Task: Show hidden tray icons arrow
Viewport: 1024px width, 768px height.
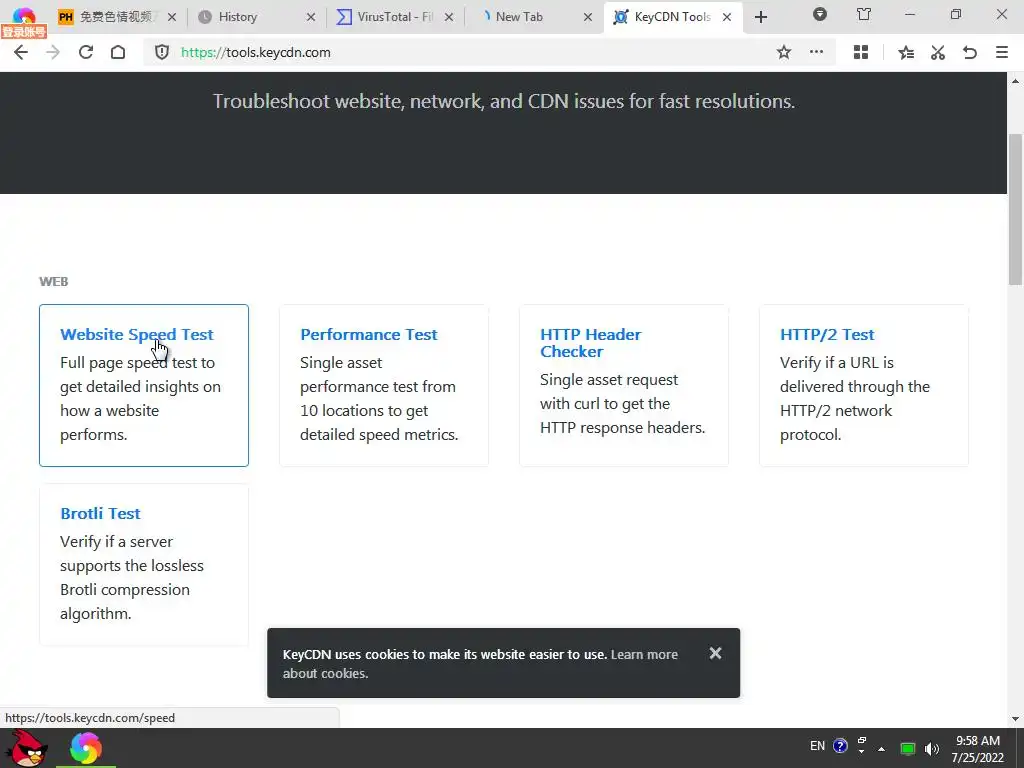Action: tap(882, 748)
